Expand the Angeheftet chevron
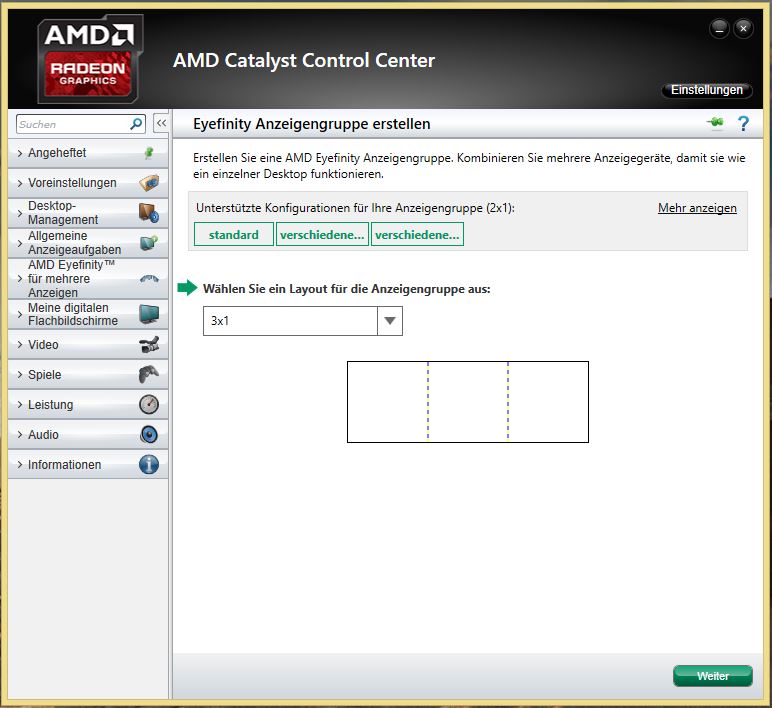The height and width of the screenshot is (708, 772). coord(20,153)
